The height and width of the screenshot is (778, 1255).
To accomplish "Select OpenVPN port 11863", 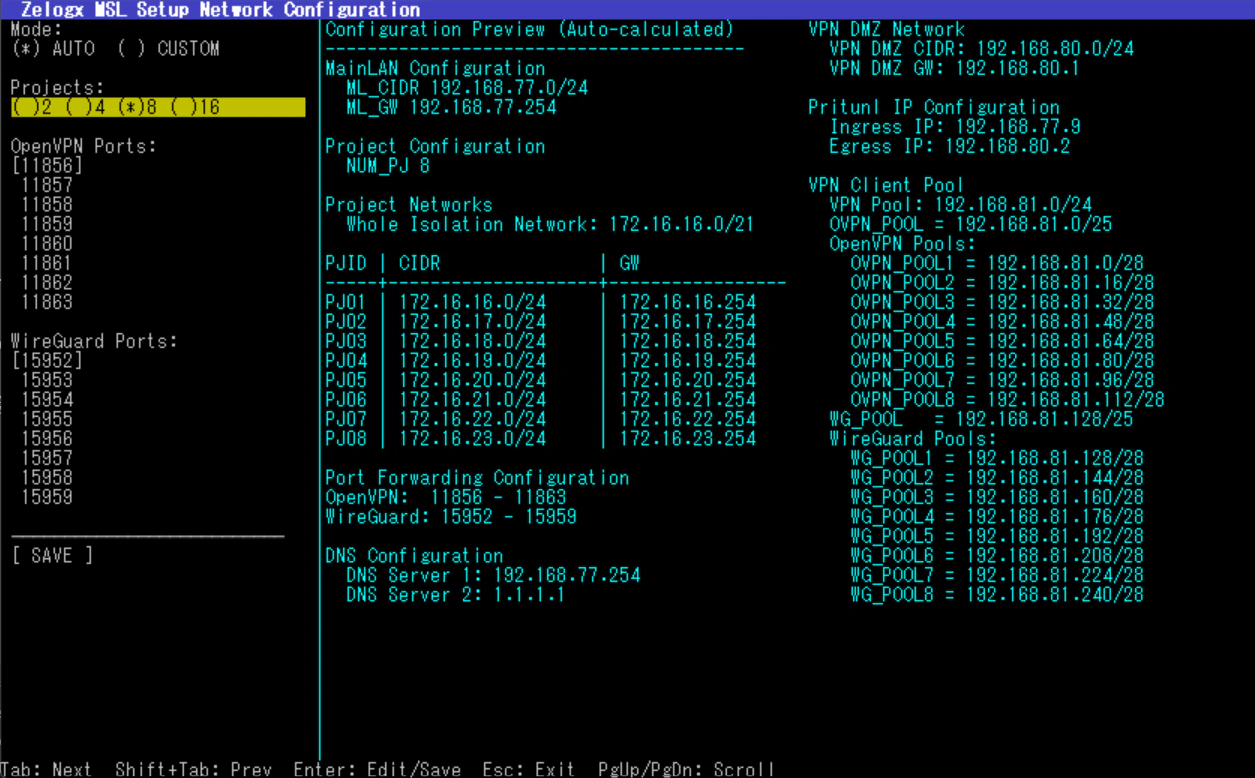I will pos(47,302).
